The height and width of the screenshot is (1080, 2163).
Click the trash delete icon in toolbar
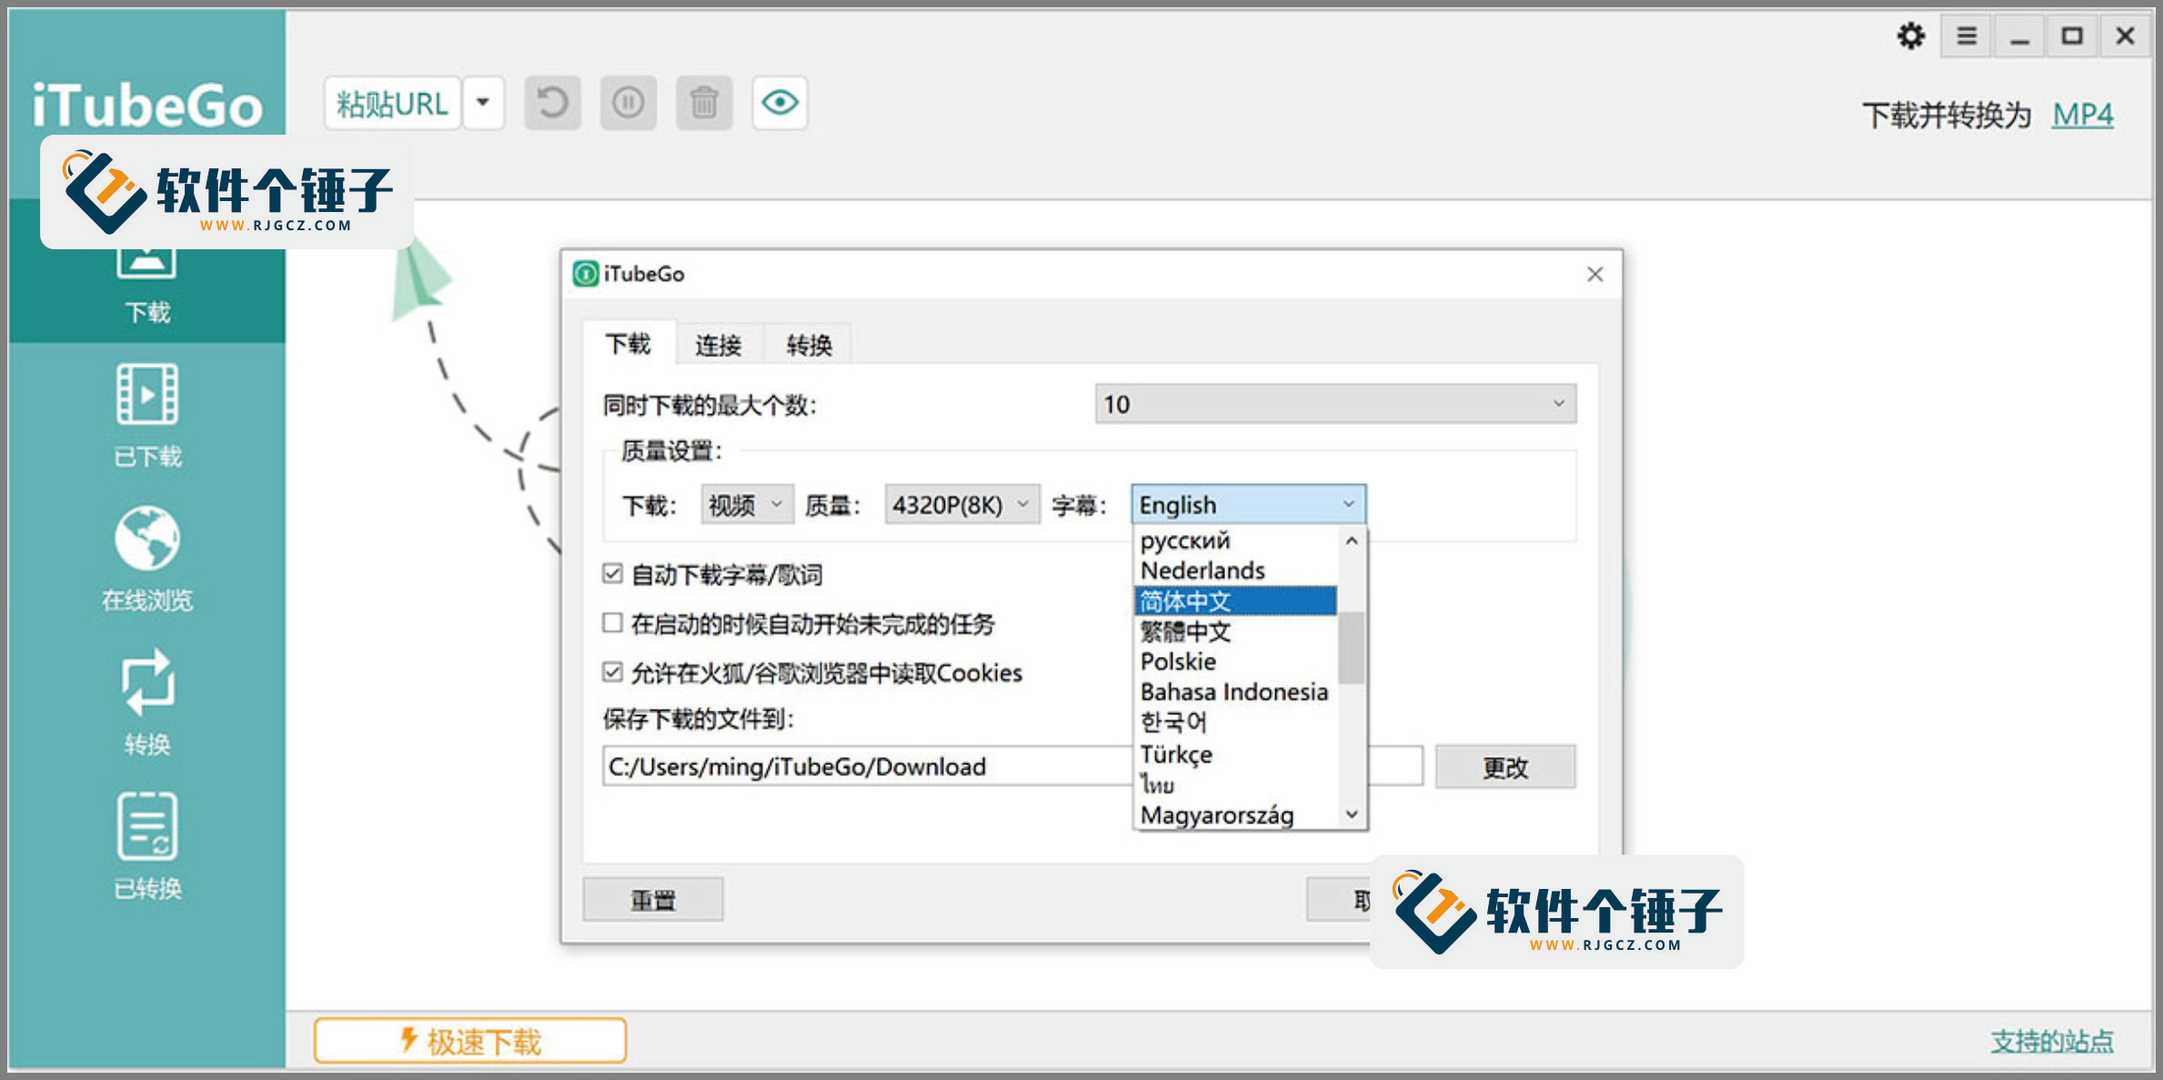pyautogui.click(x=704, y=103)
